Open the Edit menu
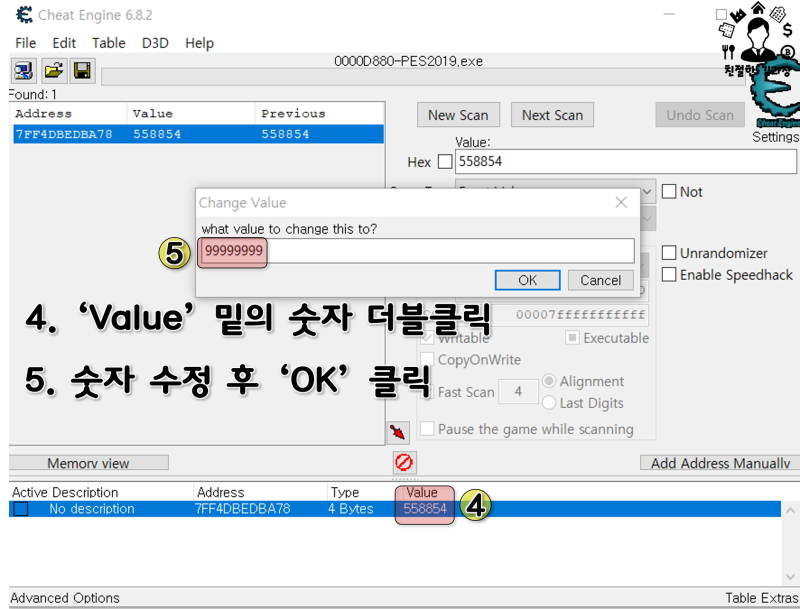This screenshot has width=800, height=609. click(x=64, y=43)
